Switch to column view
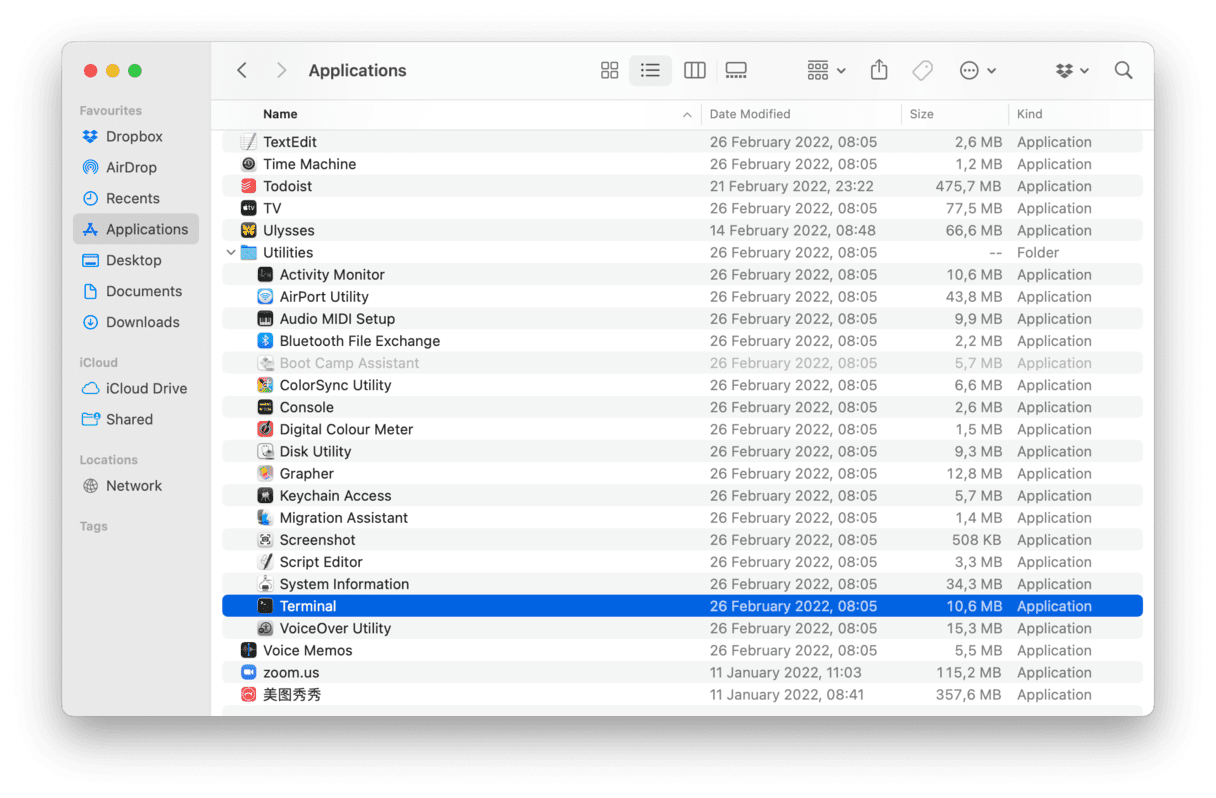This screenshot has height=798, width=1216. coord(695,70)
